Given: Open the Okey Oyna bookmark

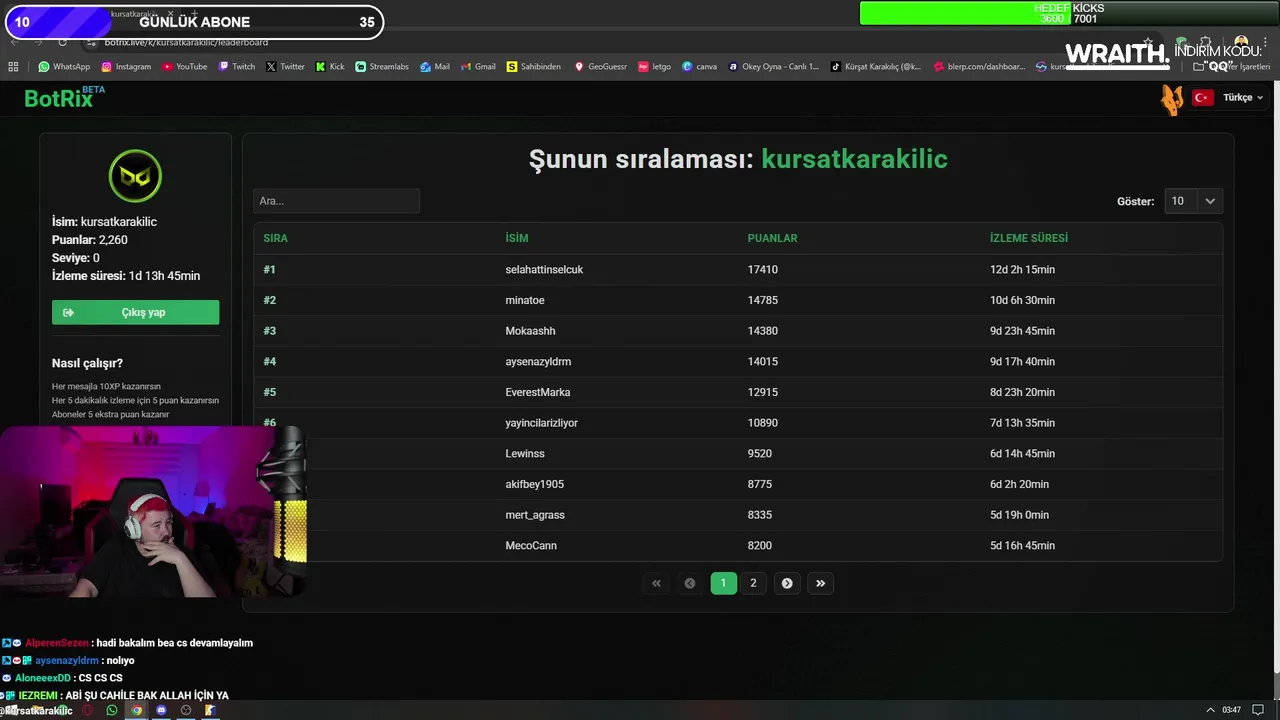Looking at the screenshot, I should coord(774,67).
